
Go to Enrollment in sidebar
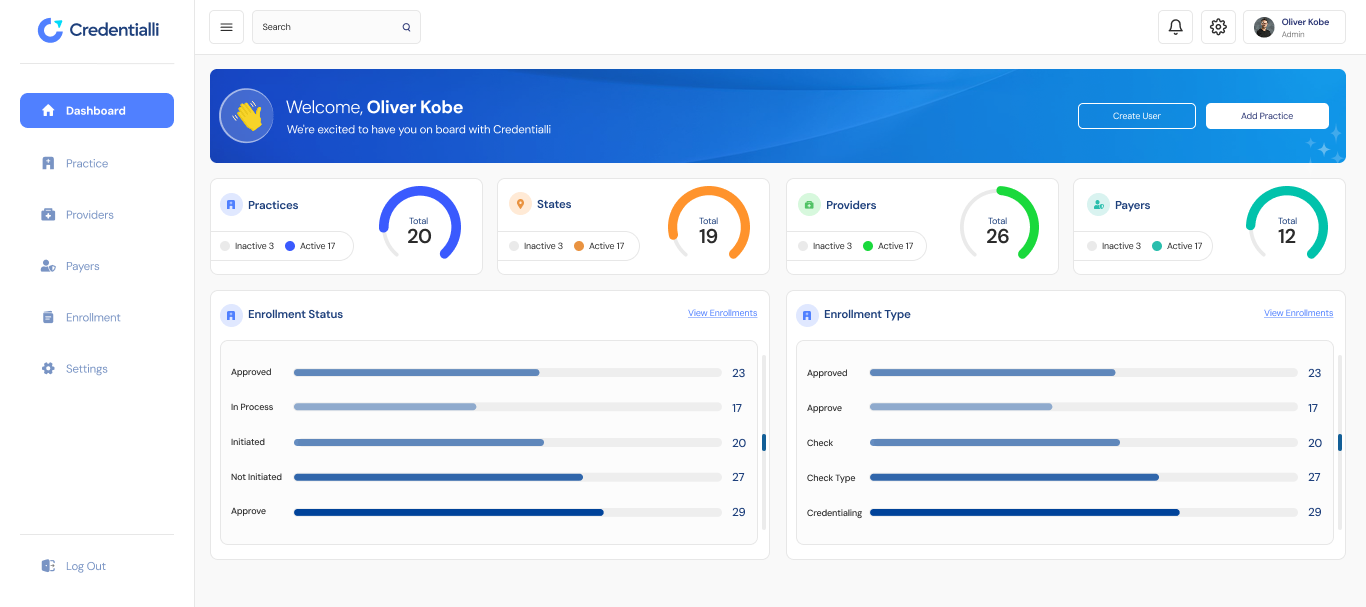(93, 317)
